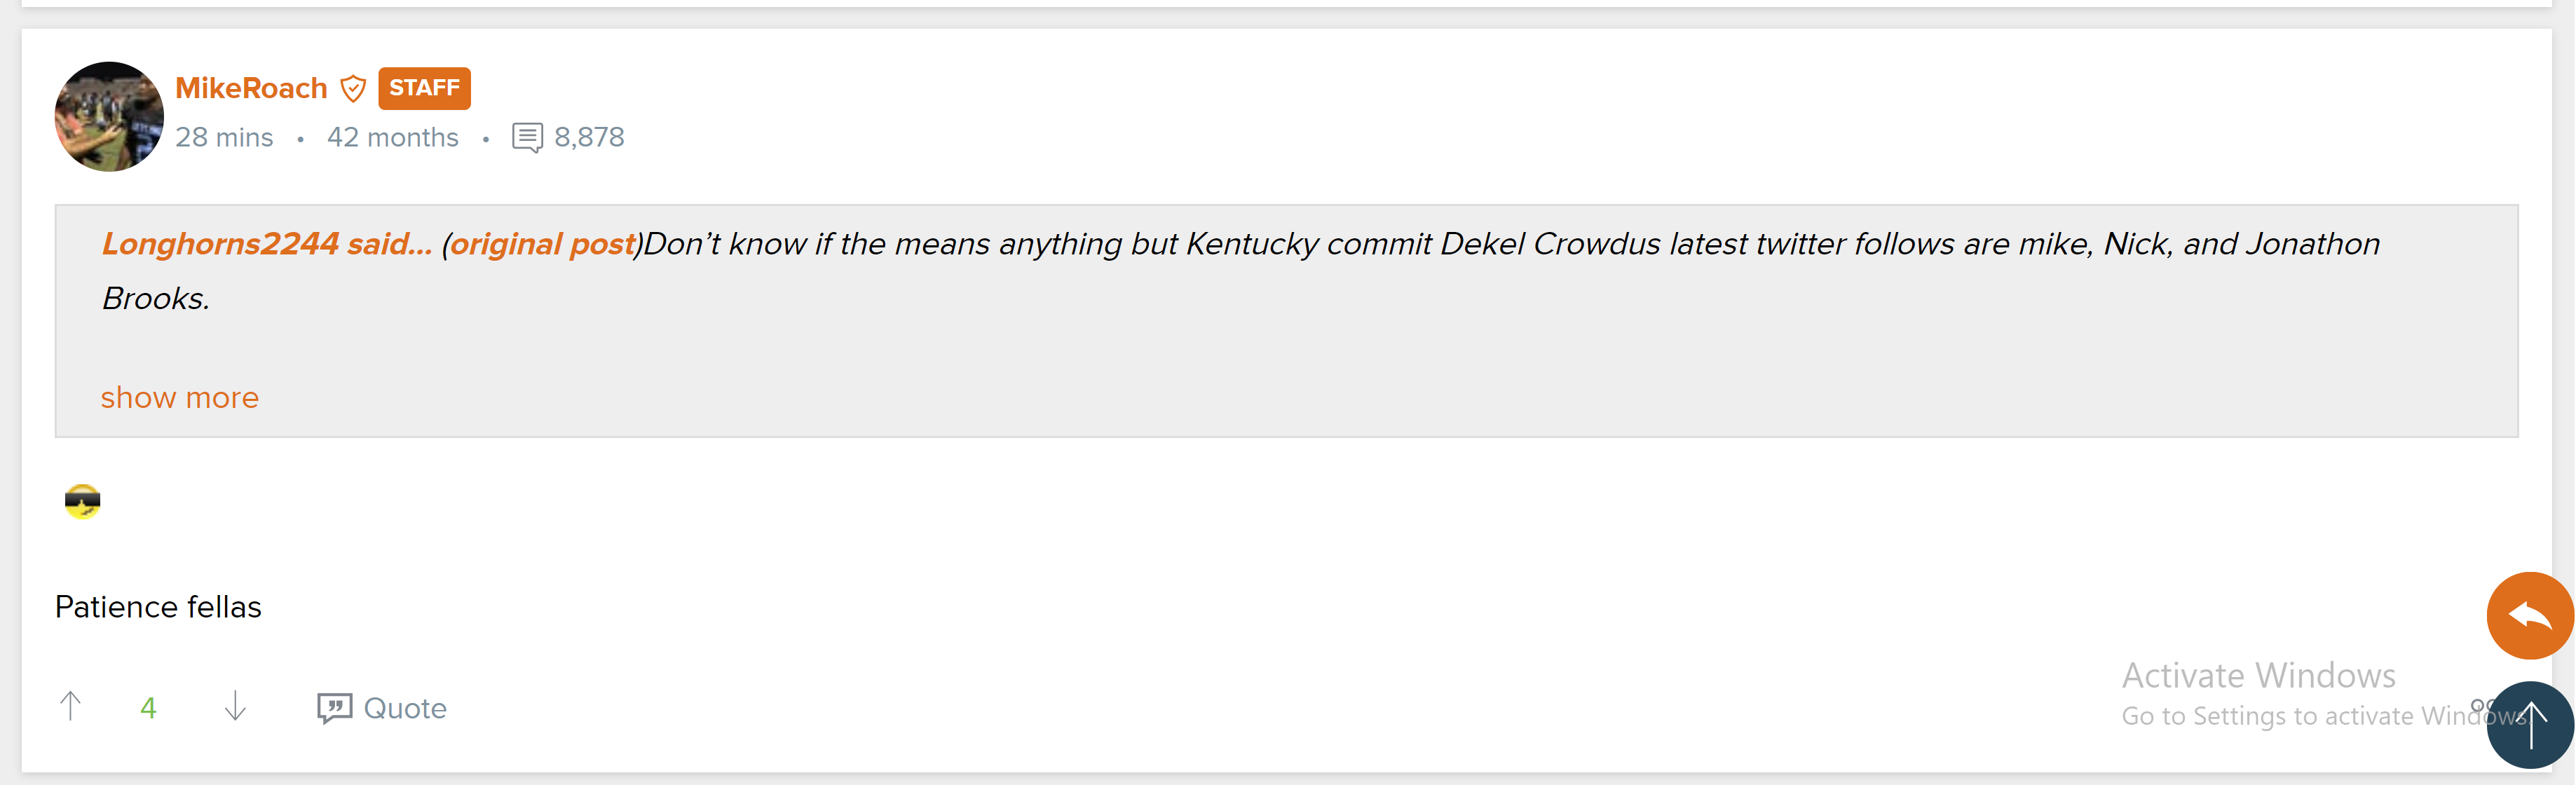Upvote MikeRoach's post with the up arrow
Screen dimensions: 2576x785
(x=70, y=707)
